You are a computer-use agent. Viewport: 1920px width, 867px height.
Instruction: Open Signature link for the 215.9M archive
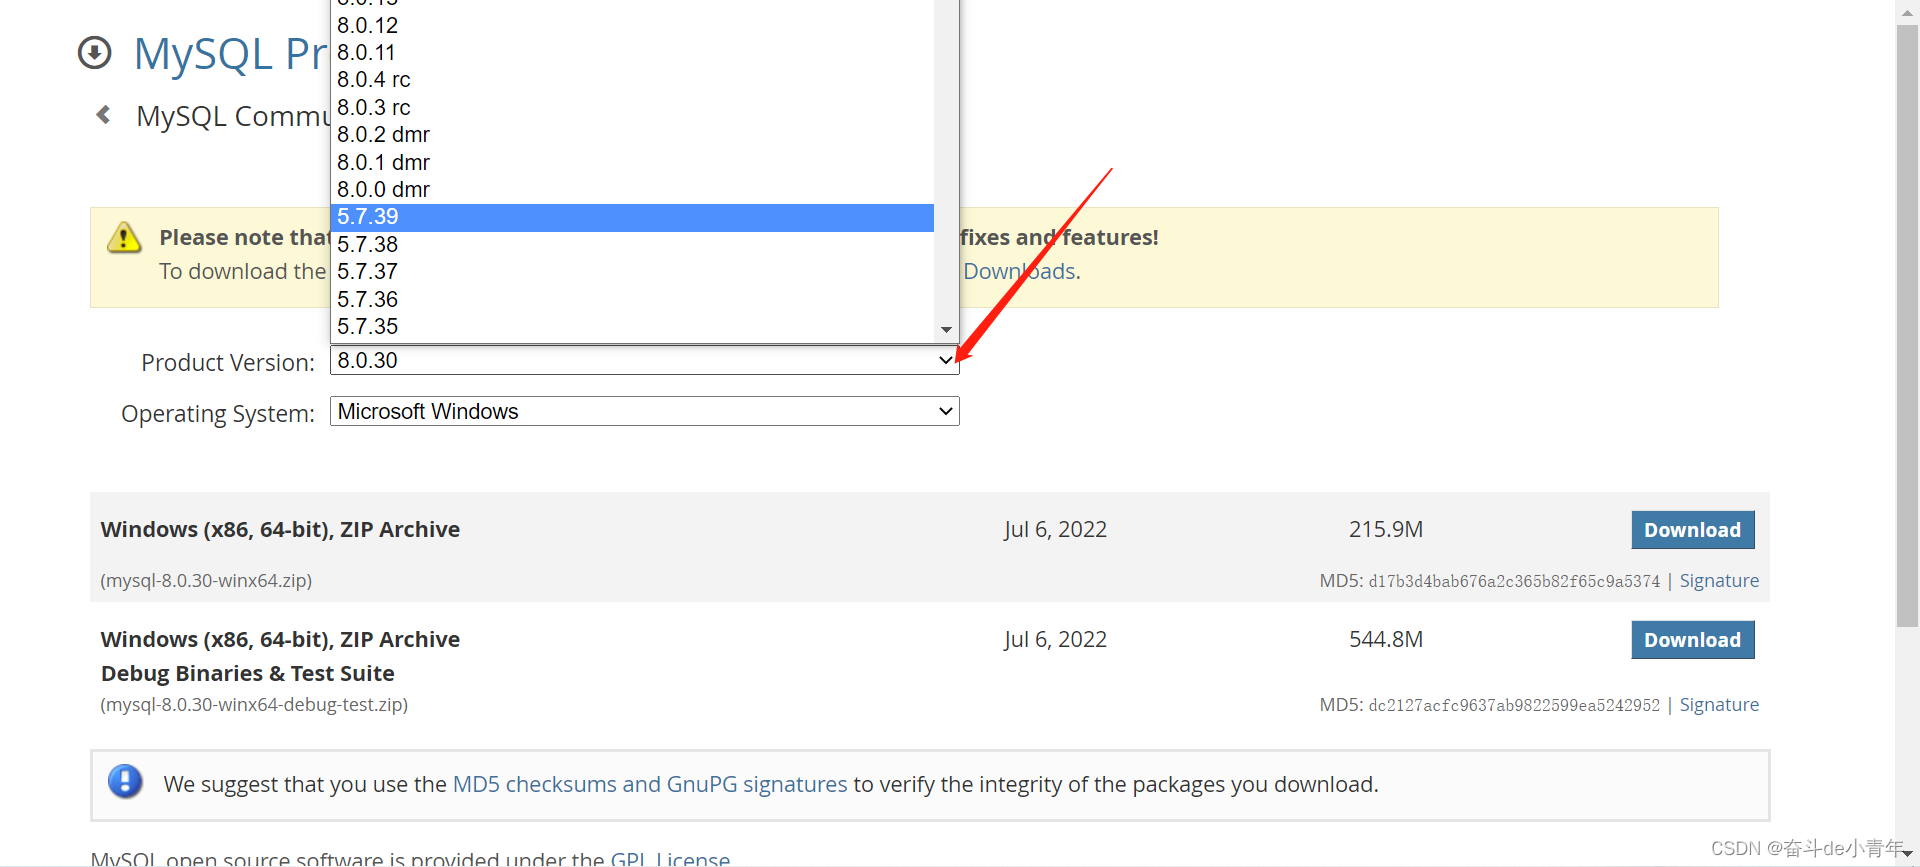tap(1719, 581)
